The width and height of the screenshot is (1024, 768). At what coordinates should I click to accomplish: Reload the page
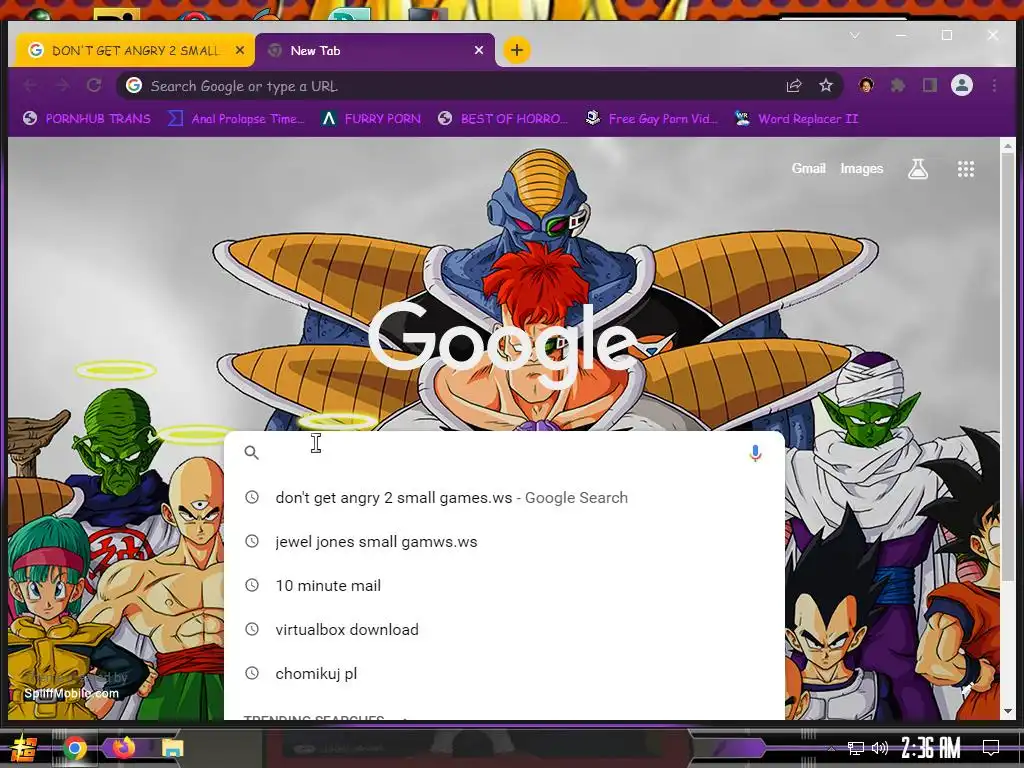[x=94, y=86]
